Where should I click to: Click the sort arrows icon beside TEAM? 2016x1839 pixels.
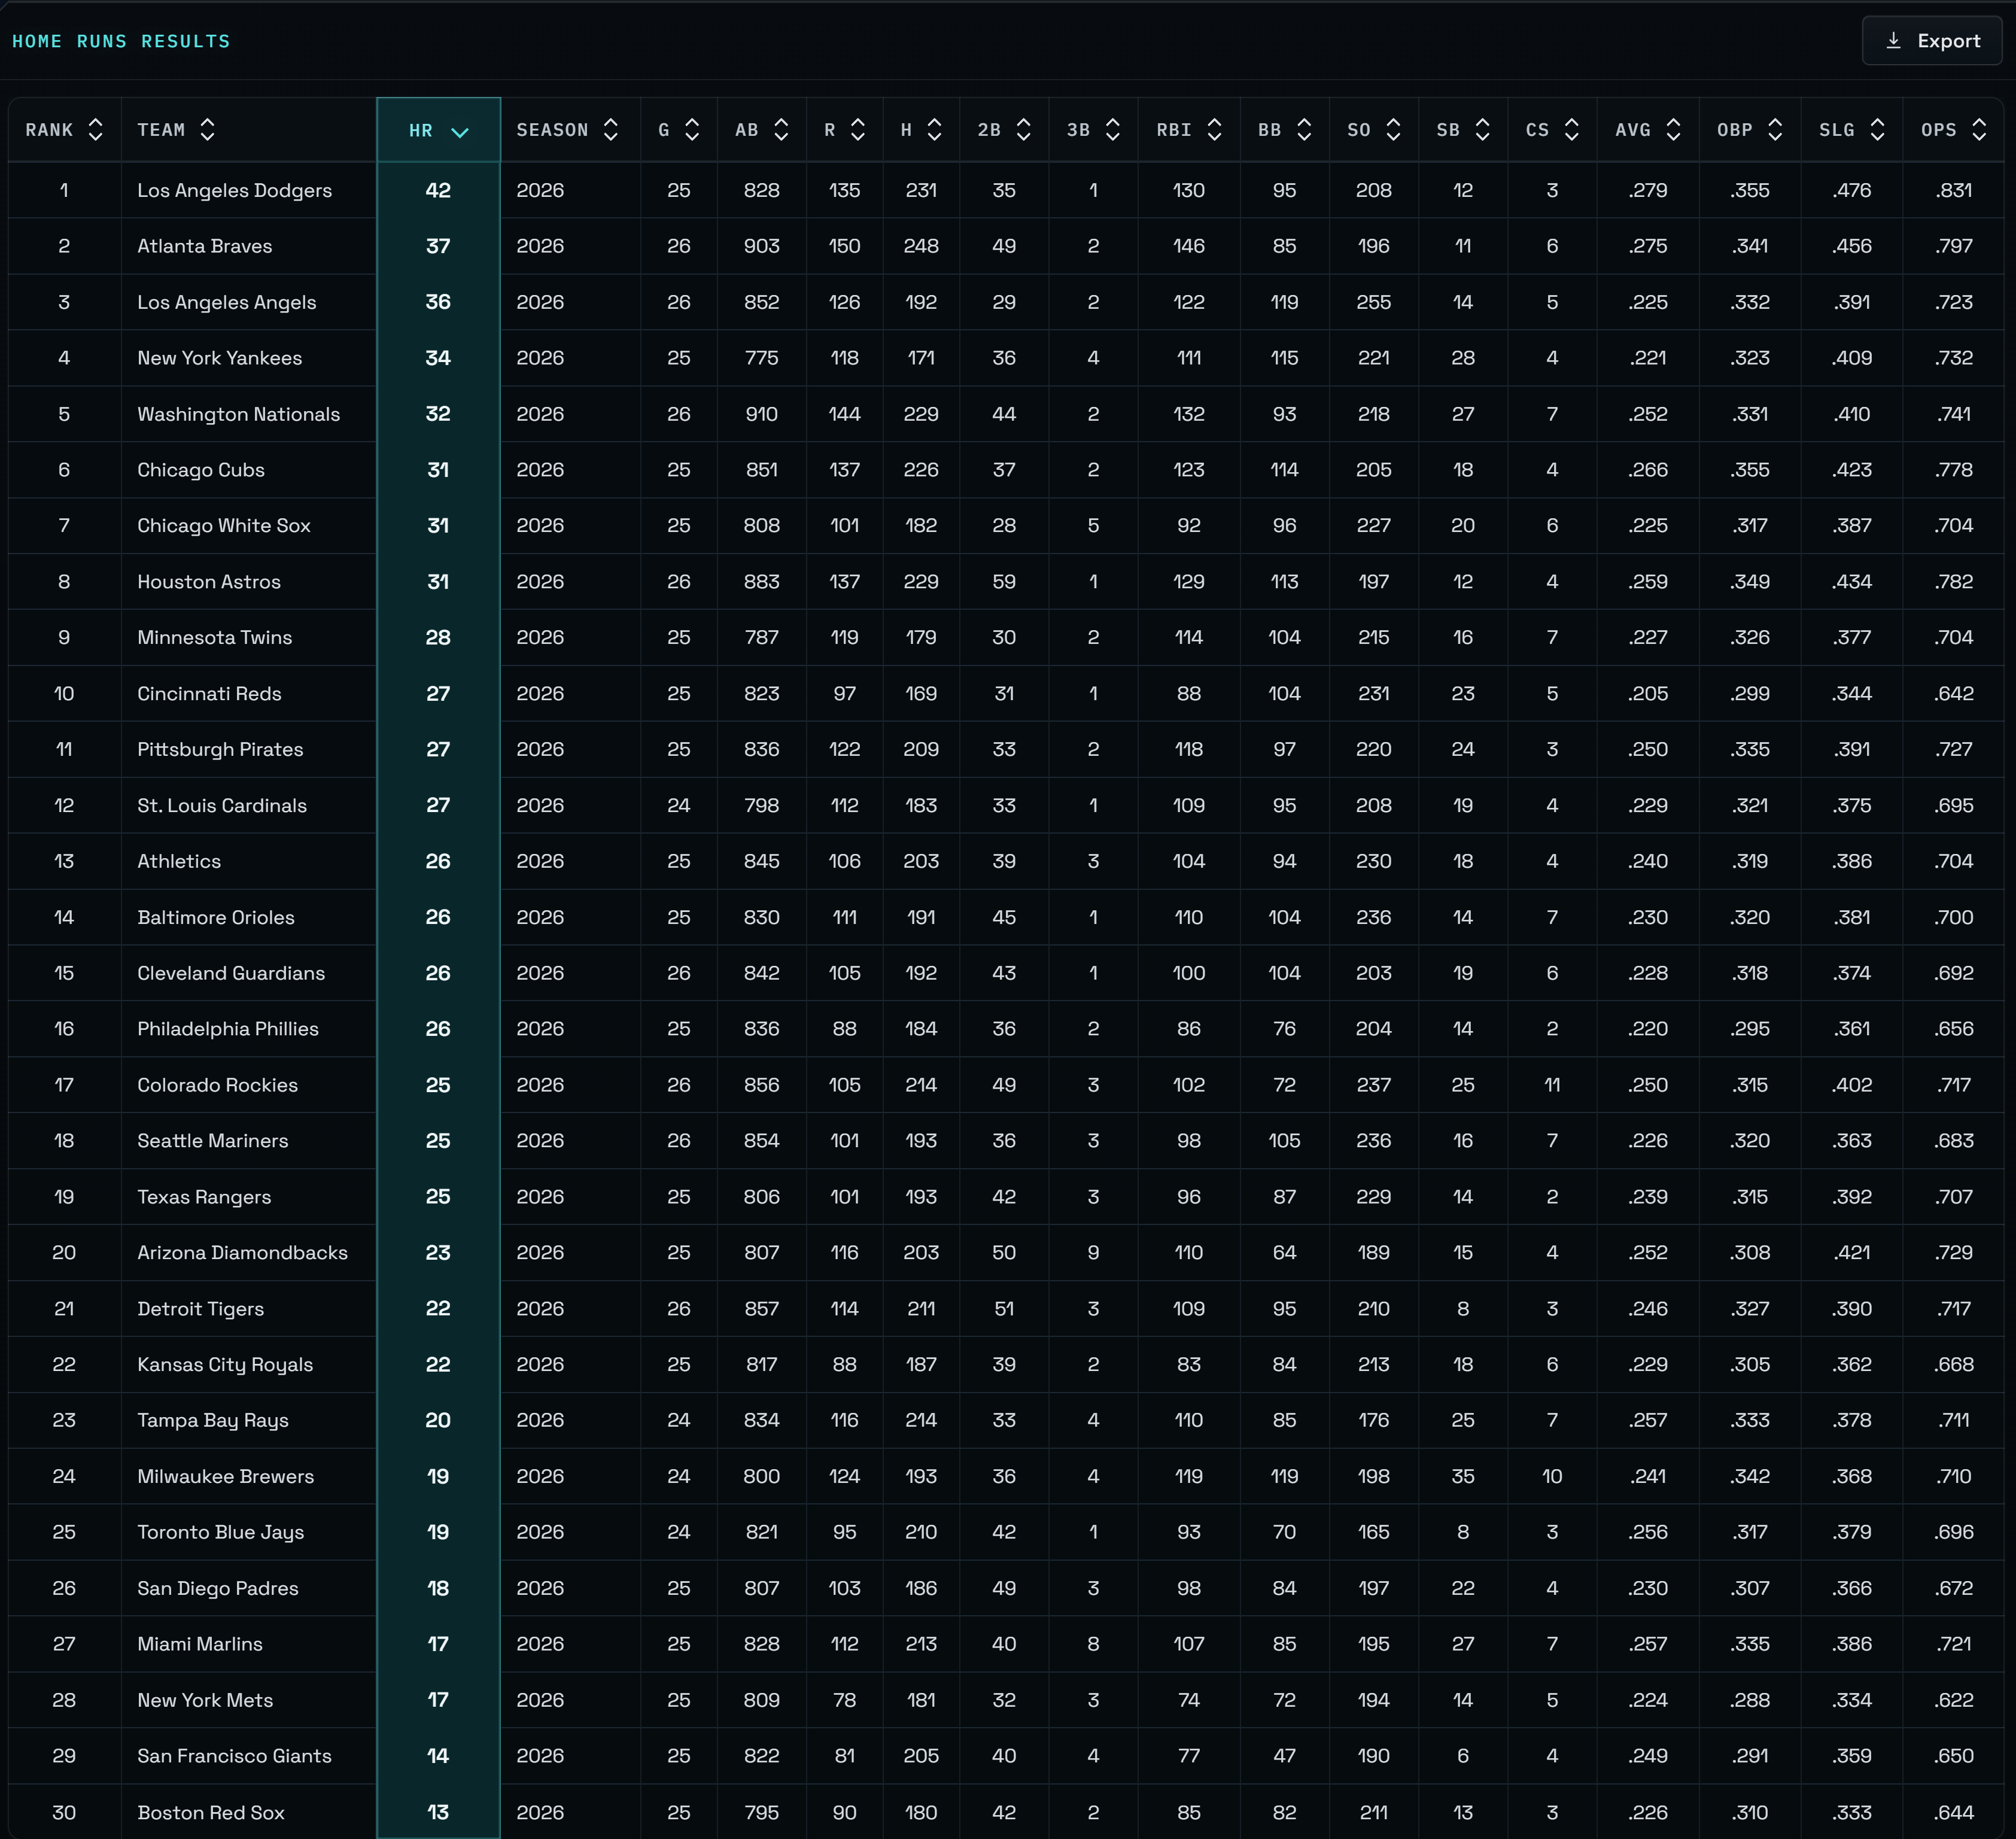pos(207,130)
